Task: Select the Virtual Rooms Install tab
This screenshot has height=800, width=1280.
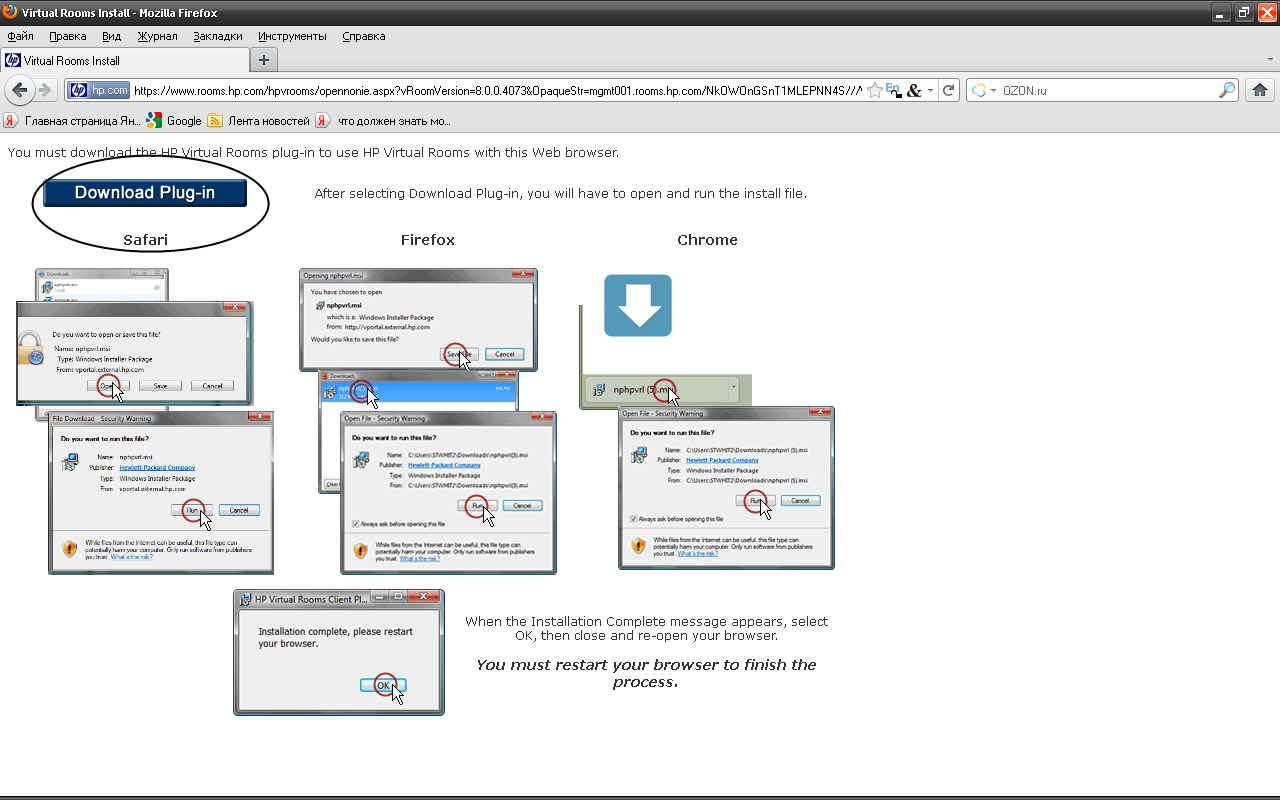Action: [123, 60]
